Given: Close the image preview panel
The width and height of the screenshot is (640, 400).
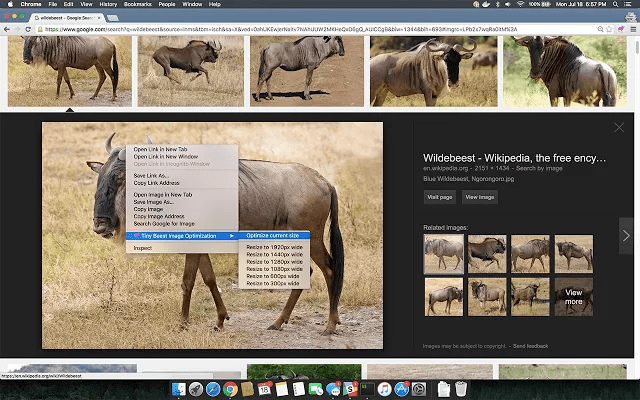Looking at the screenshot, I should point(619,127).
